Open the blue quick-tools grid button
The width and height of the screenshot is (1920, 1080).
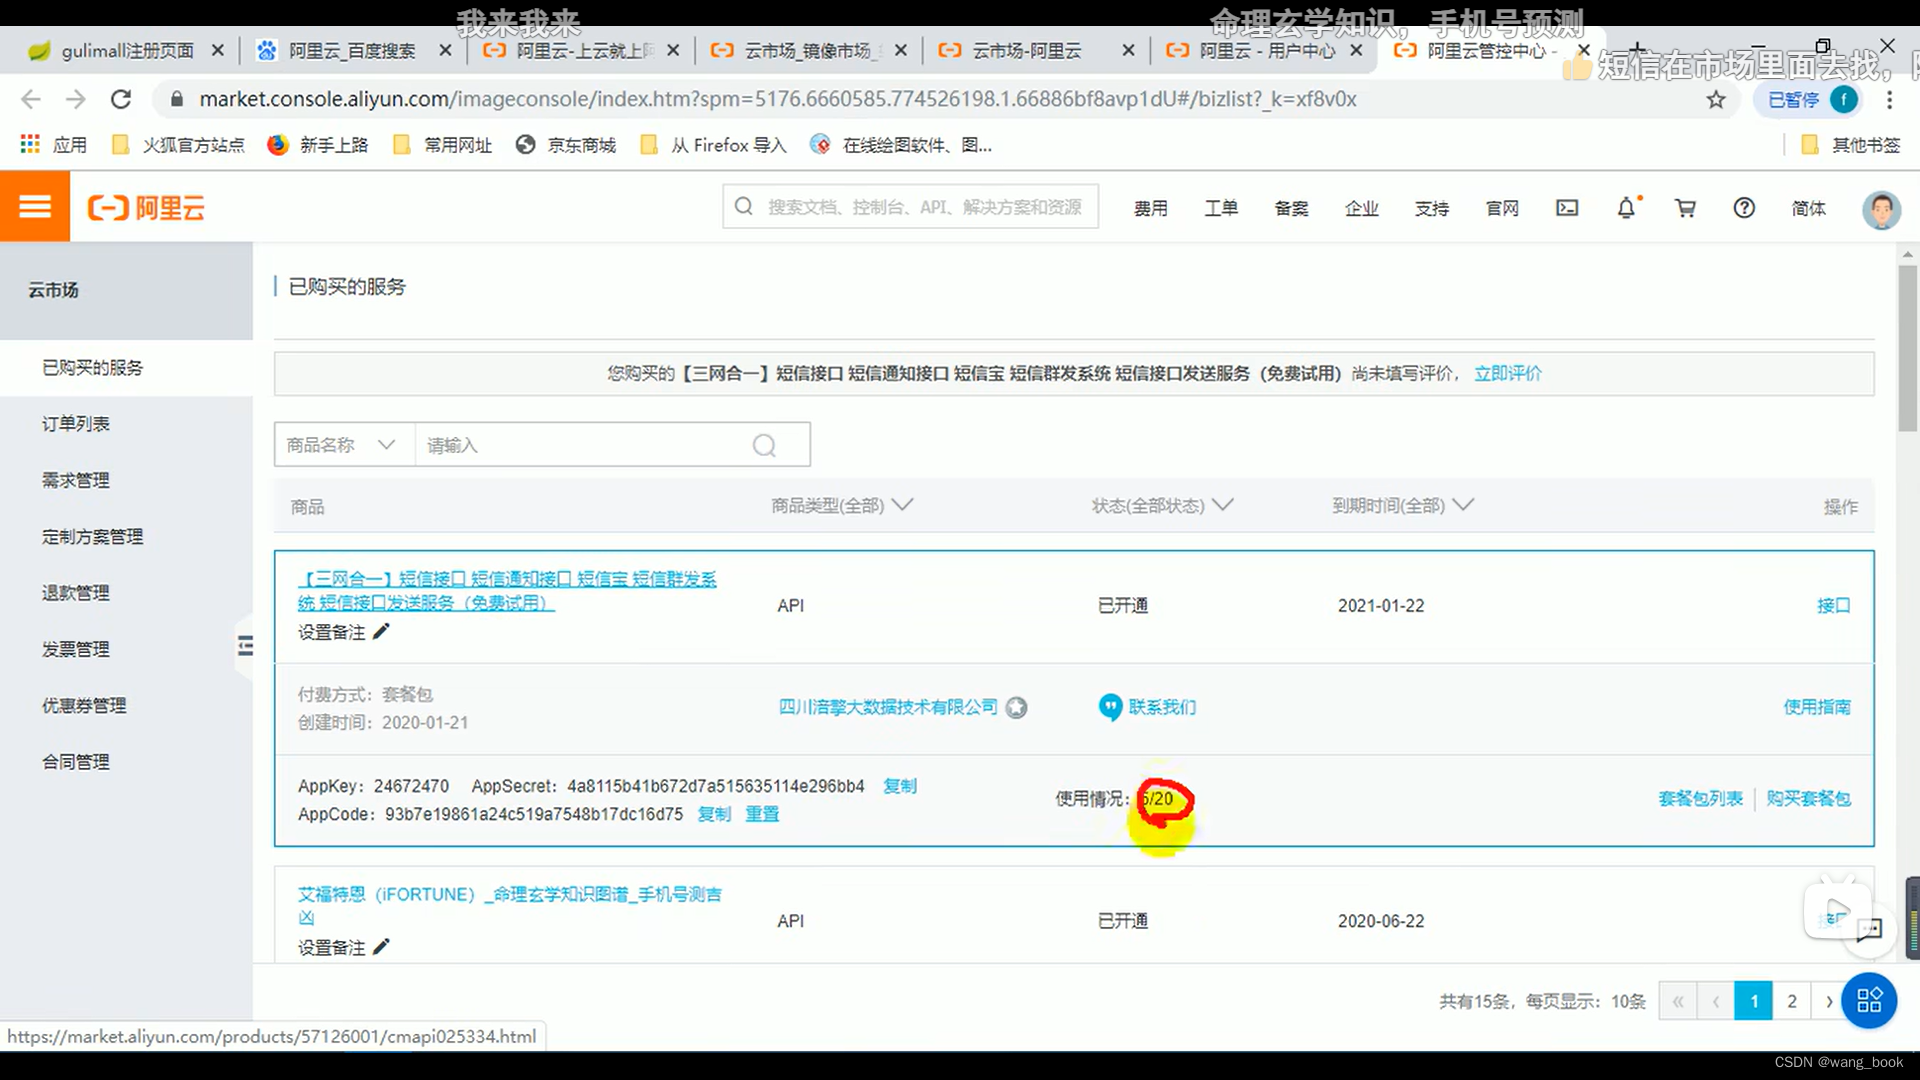tap(1869, 1000)
